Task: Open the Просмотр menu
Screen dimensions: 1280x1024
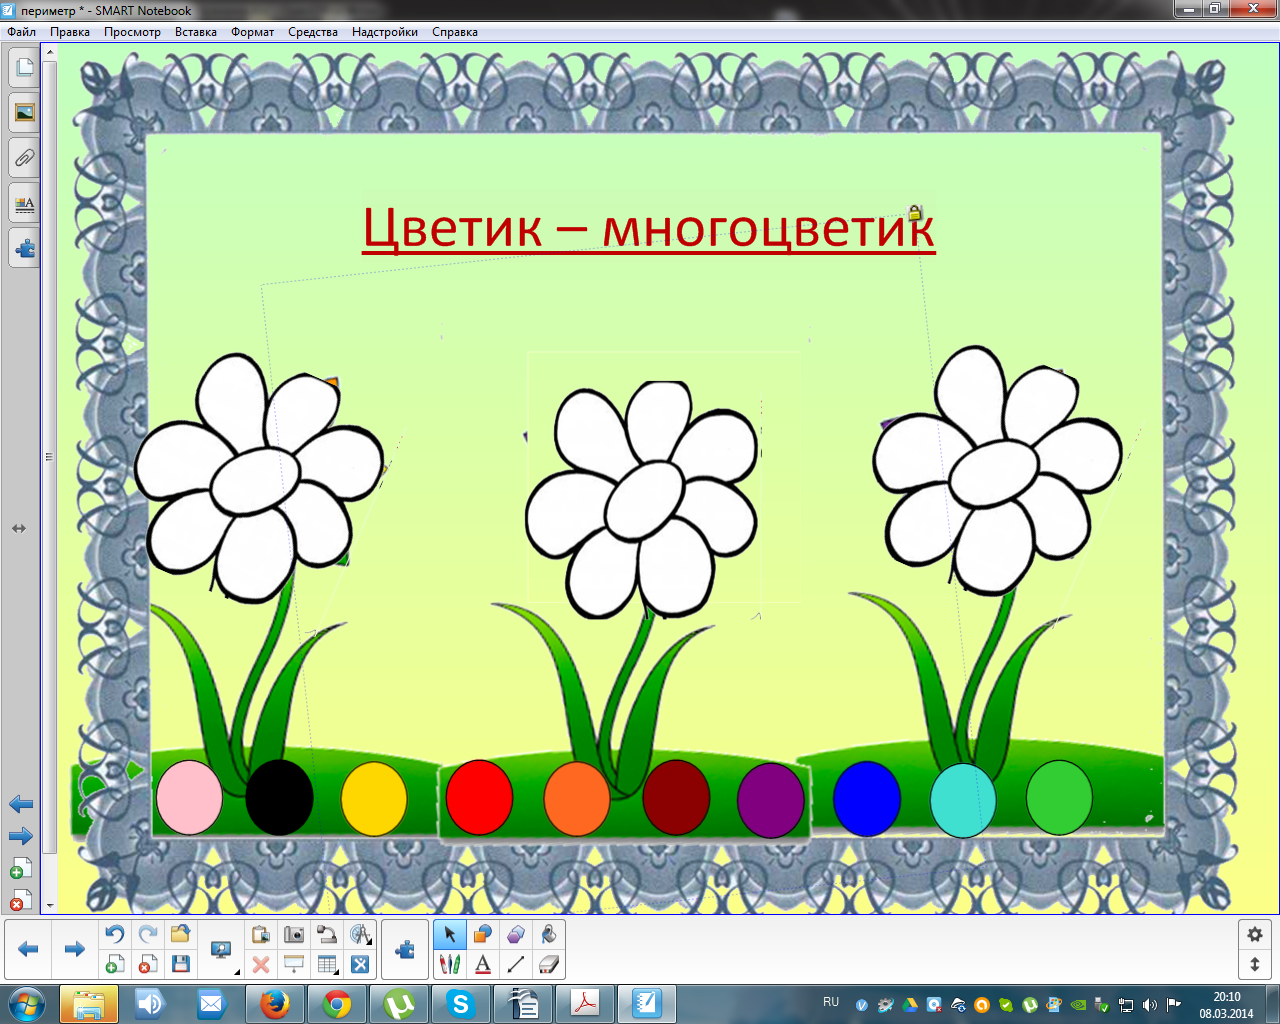Action: click(132, 32)
